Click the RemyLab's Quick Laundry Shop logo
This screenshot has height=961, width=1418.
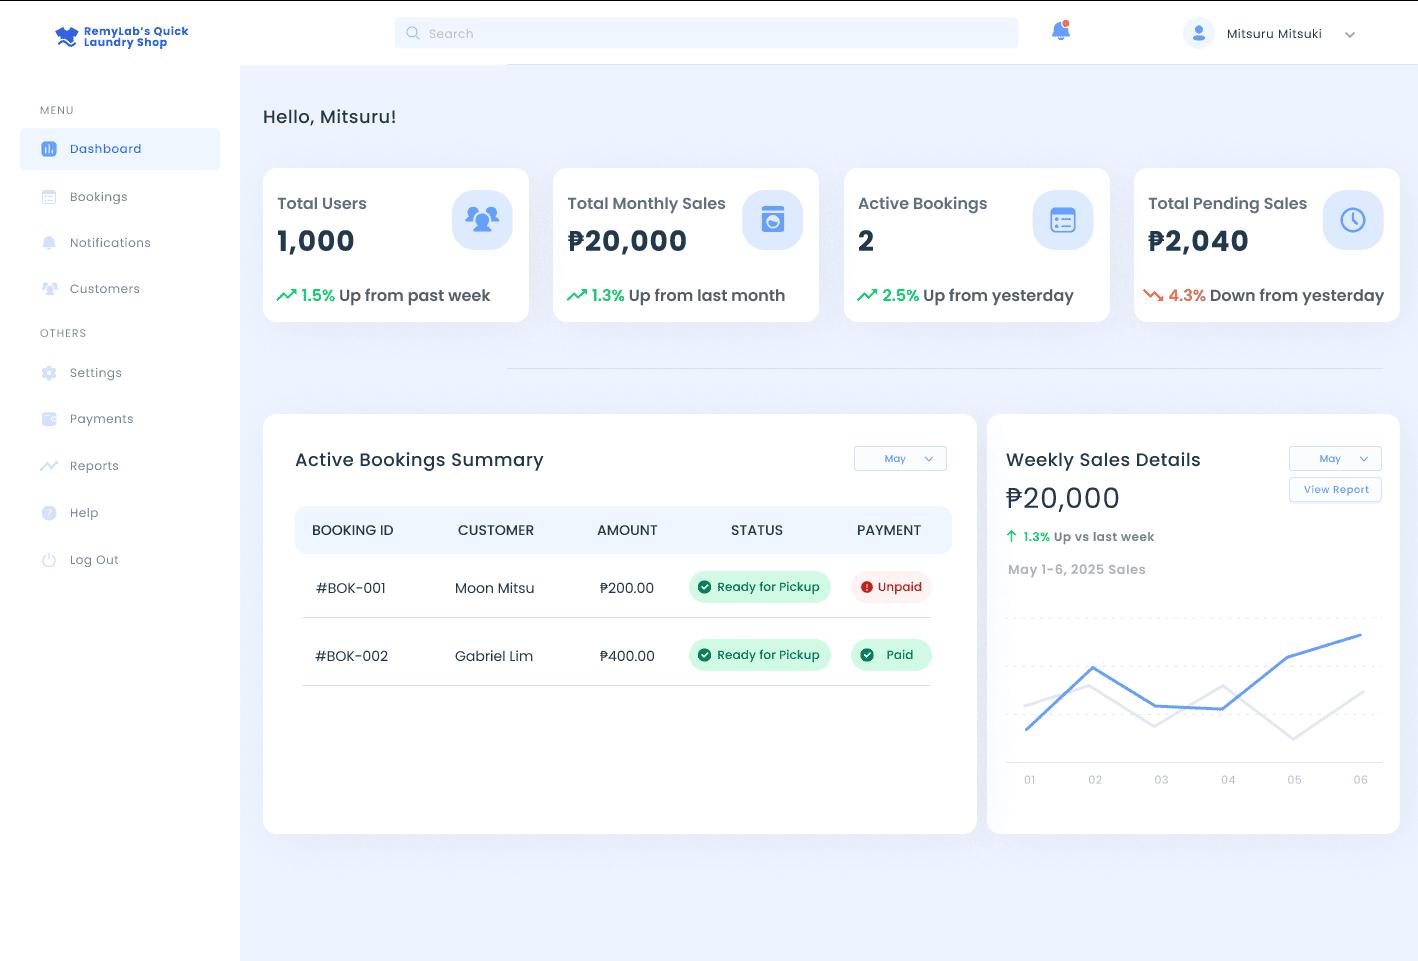tap(119, 33)
